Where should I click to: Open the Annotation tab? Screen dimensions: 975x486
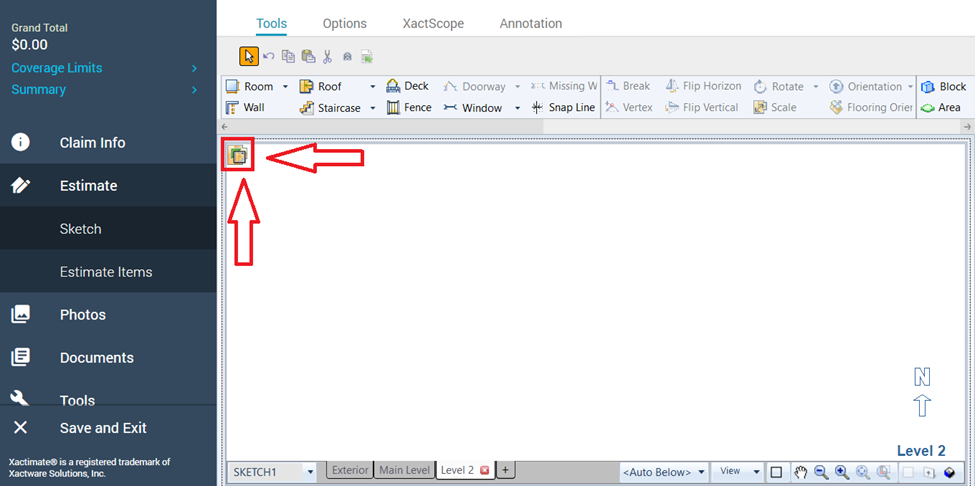click(531, 24)
